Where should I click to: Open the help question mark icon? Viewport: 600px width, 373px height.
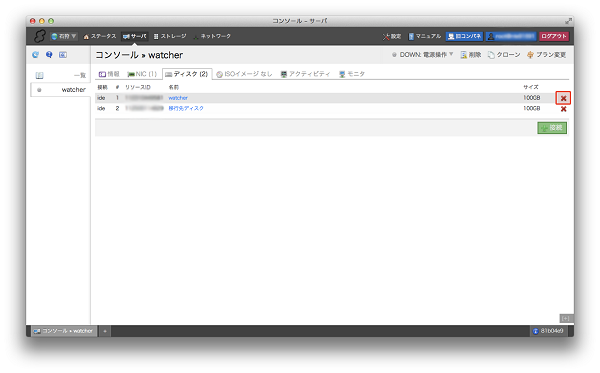49,55
